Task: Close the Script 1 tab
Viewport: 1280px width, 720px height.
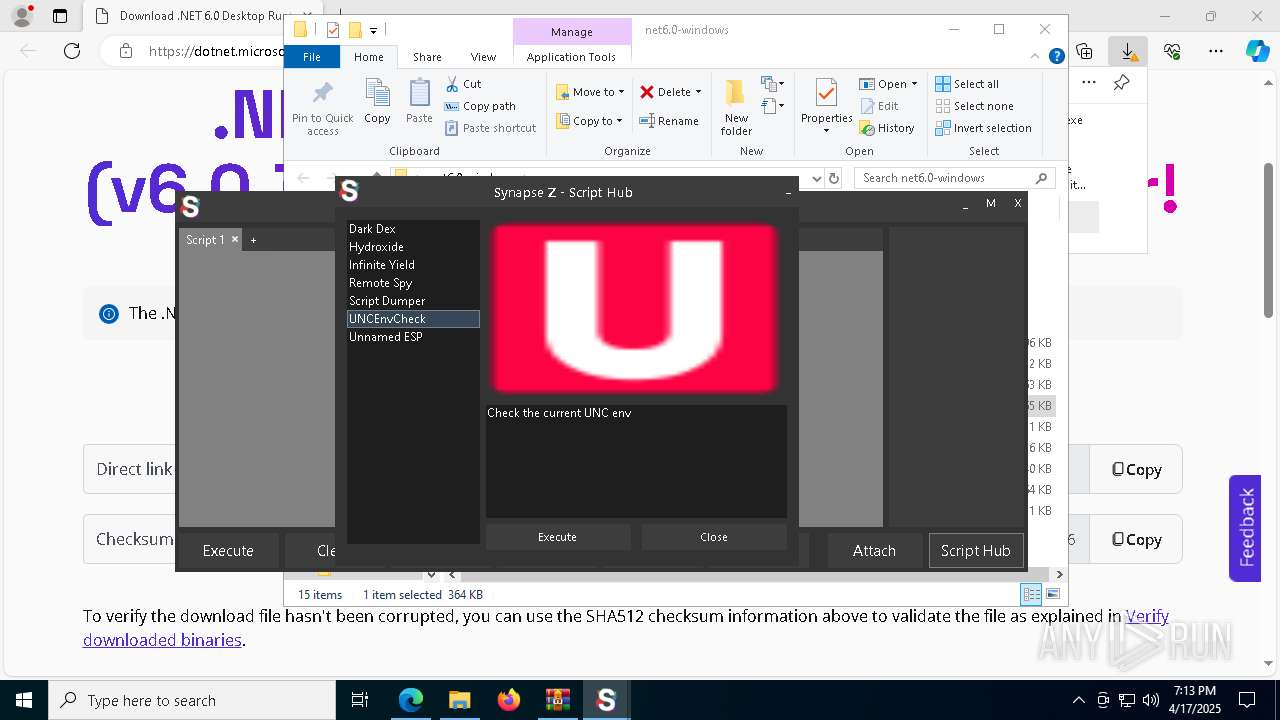Action: [235, 239]
